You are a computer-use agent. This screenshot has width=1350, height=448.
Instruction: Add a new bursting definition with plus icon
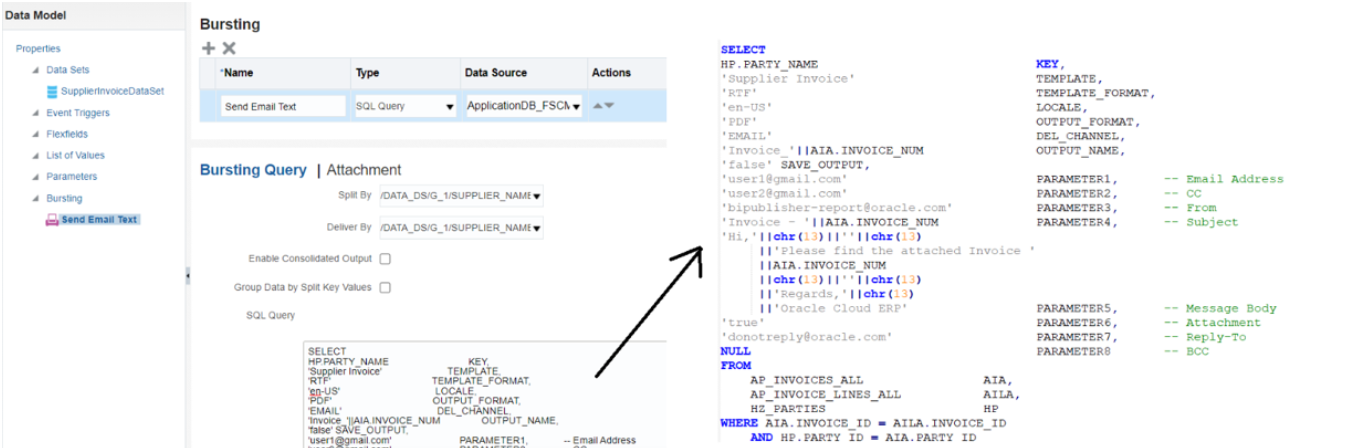(x=208, y=48)
